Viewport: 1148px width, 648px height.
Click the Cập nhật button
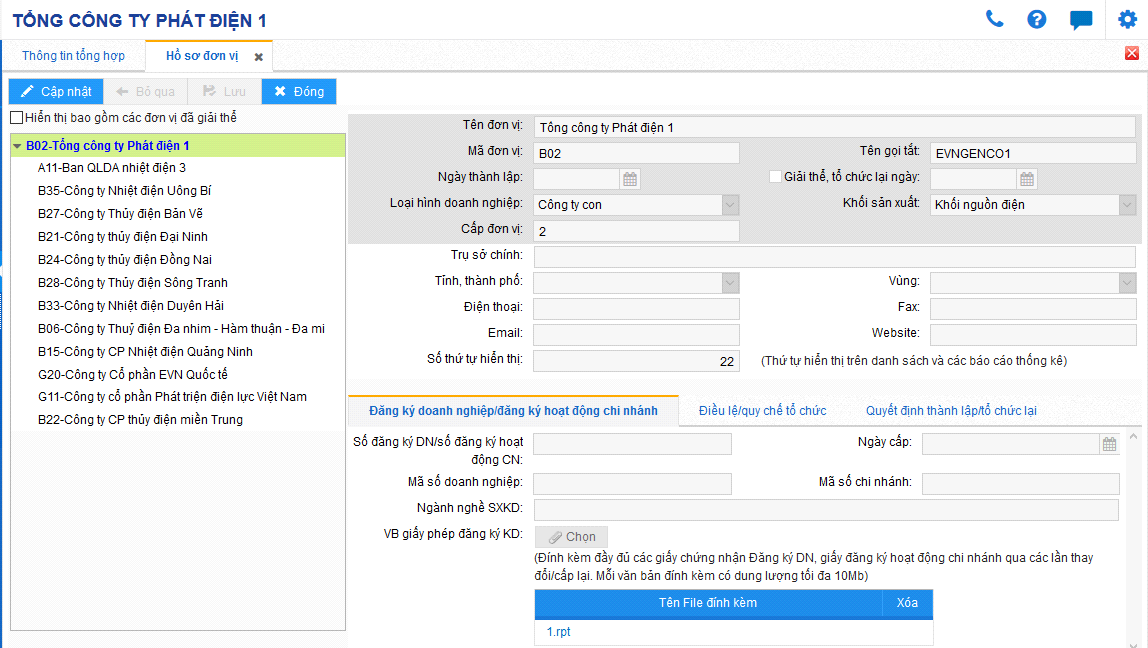click(56, 92)
